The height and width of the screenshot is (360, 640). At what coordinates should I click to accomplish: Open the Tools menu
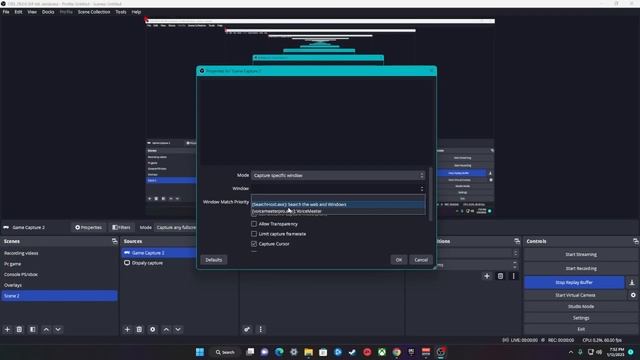[x=121, y=12]
